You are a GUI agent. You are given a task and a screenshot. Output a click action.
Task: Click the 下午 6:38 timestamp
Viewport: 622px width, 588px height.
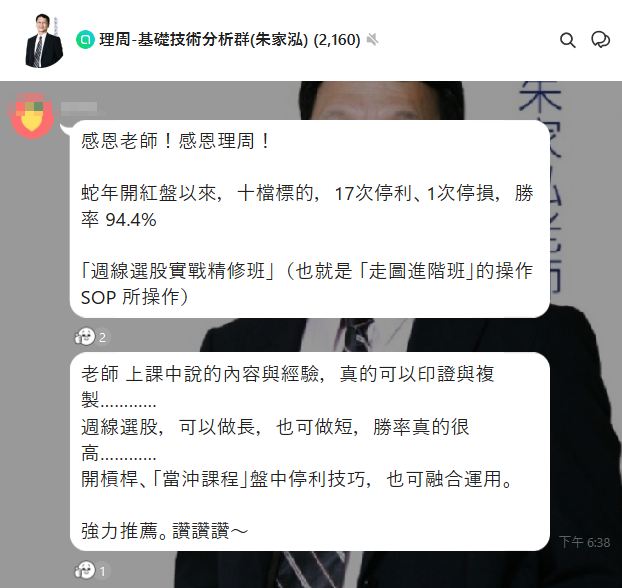pos(584,542)
